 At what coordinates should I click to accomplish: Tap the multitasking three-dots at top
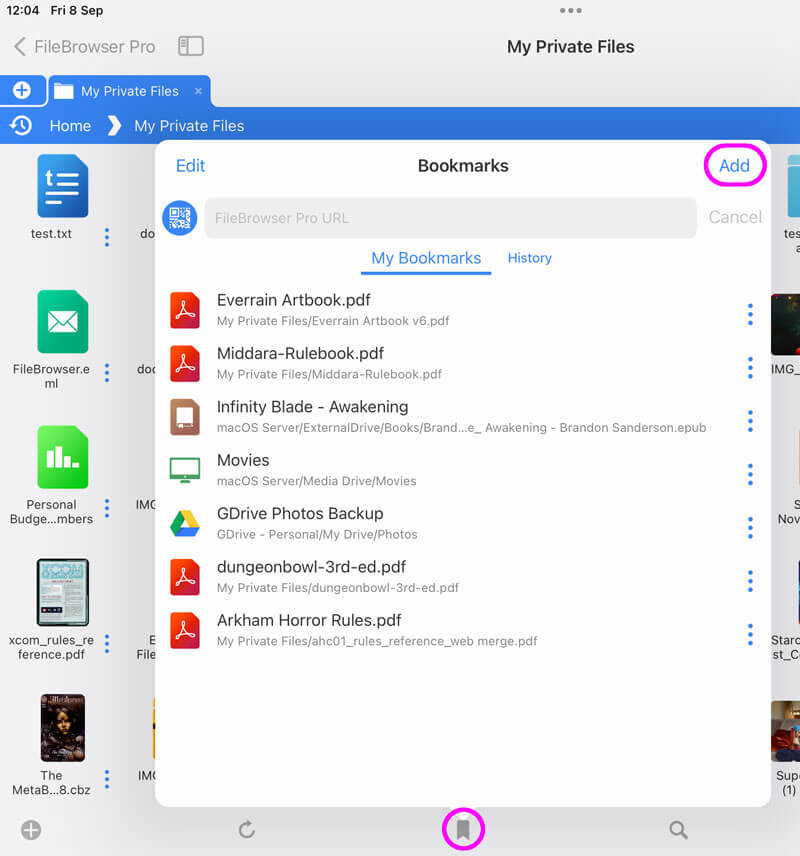pos(570,10)
